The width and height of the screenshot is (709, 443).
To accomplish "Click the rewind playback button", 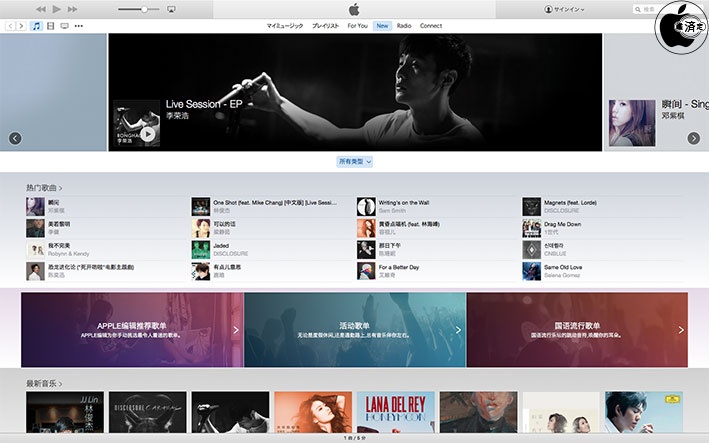I will click(41, 9).
